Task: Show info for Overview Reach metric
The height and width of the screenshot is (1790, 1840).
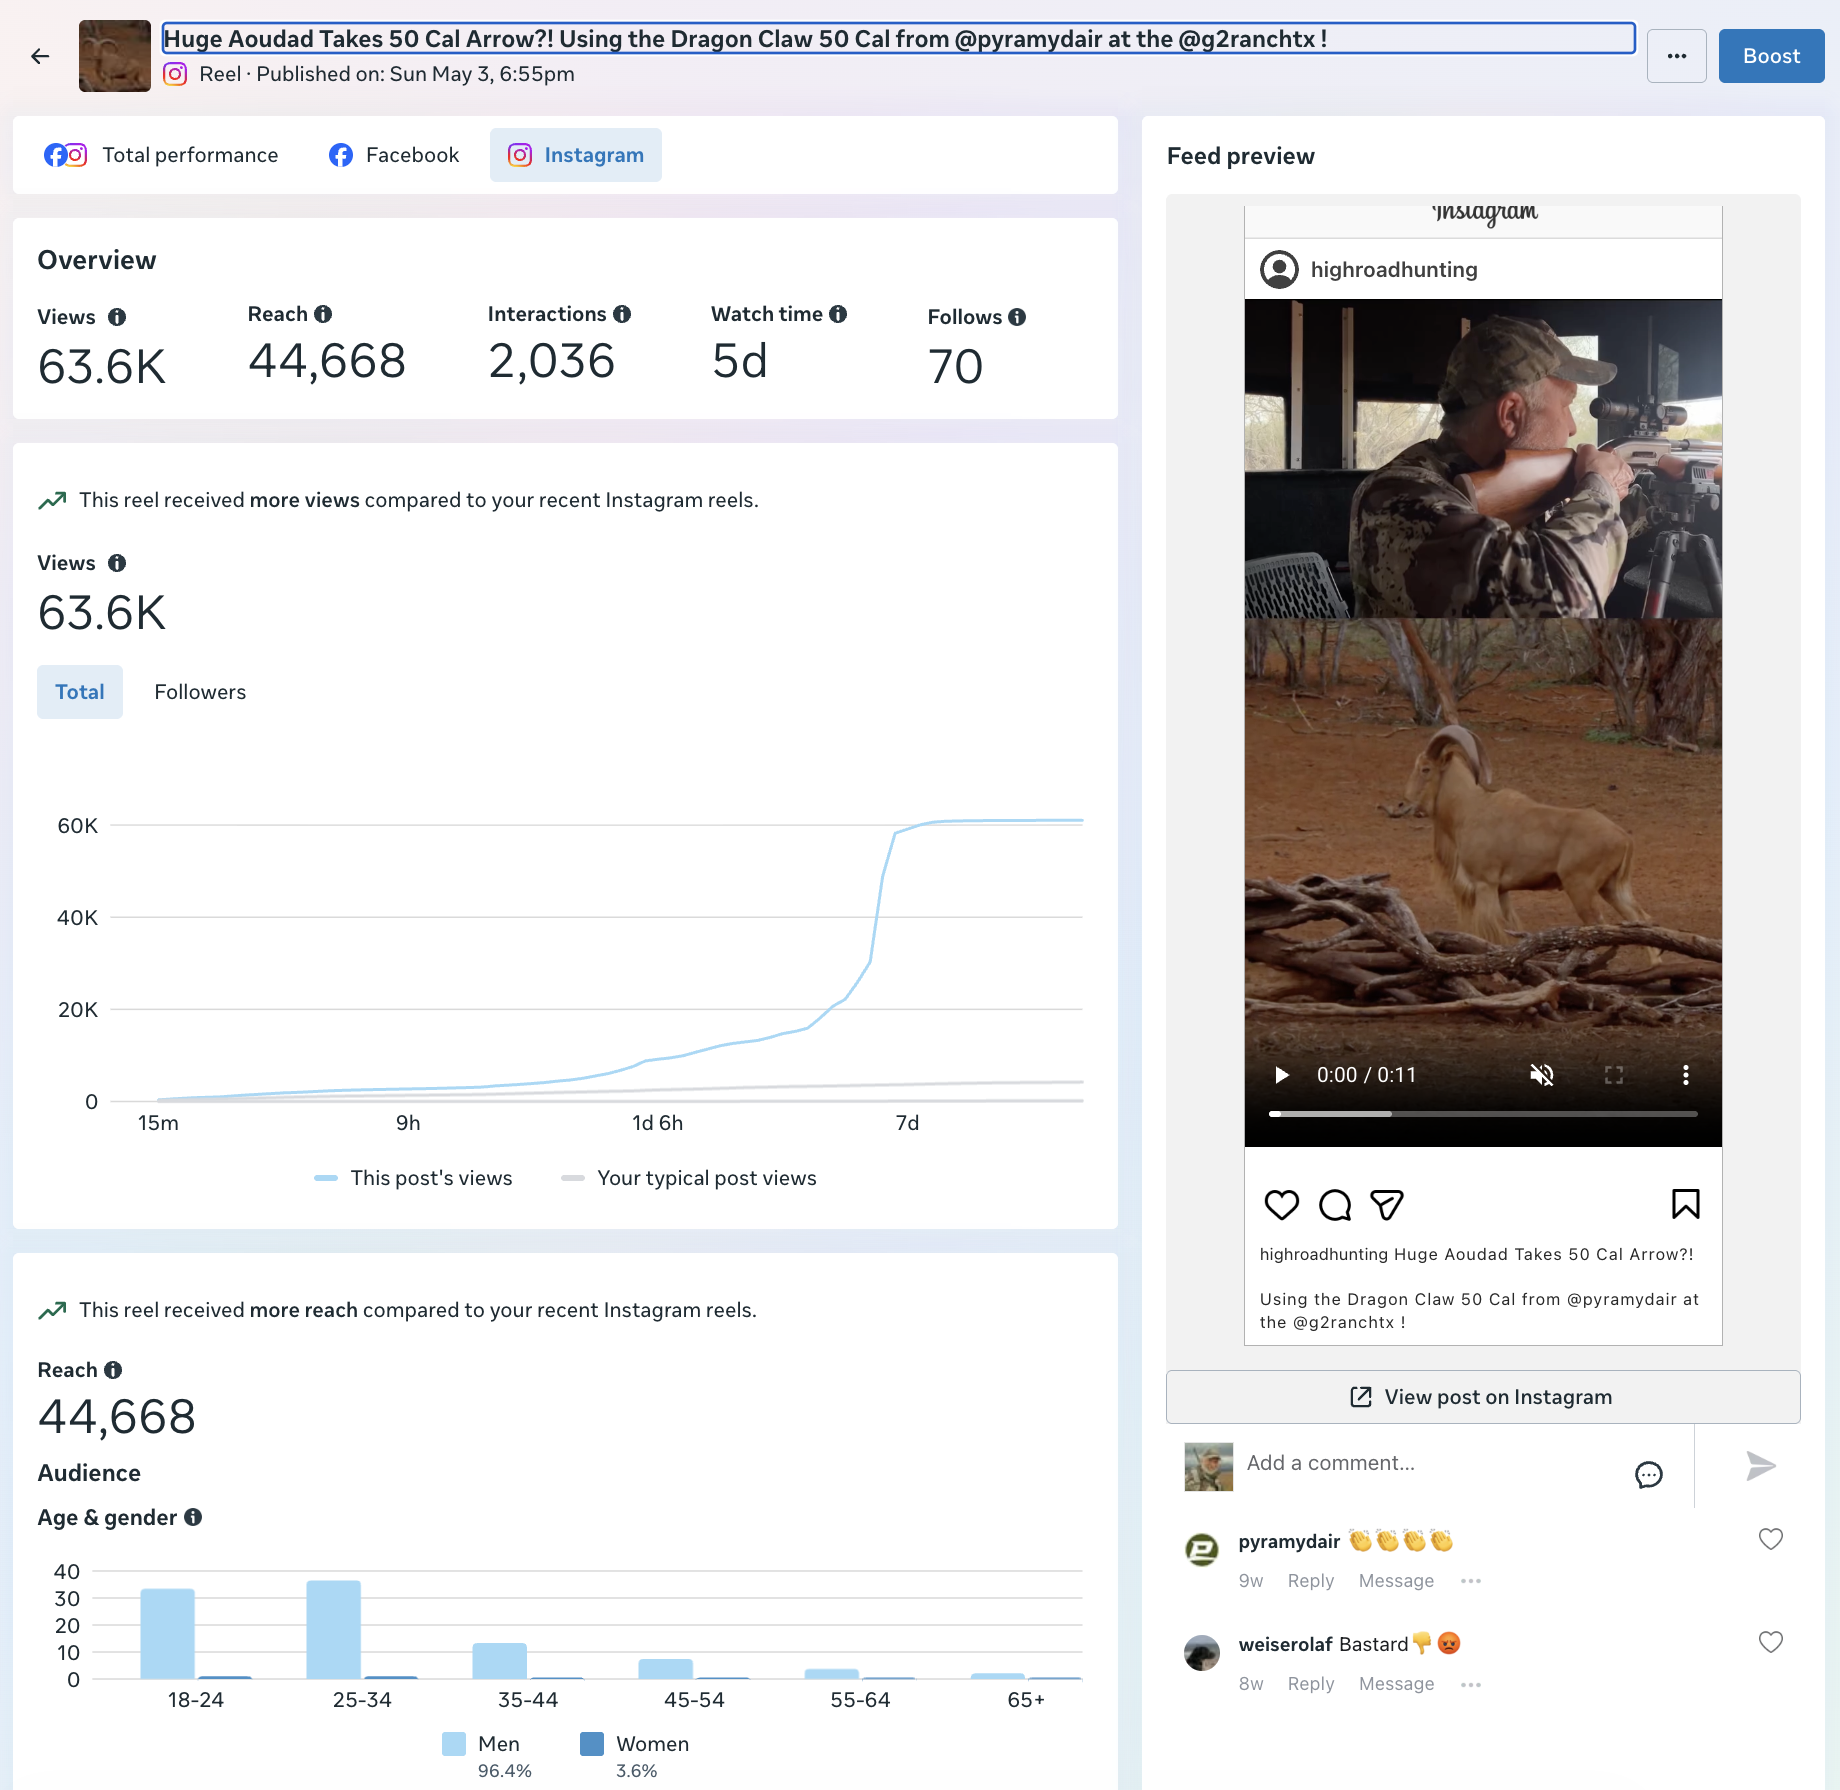Action: pyautogui.click(x=323, y=314)
